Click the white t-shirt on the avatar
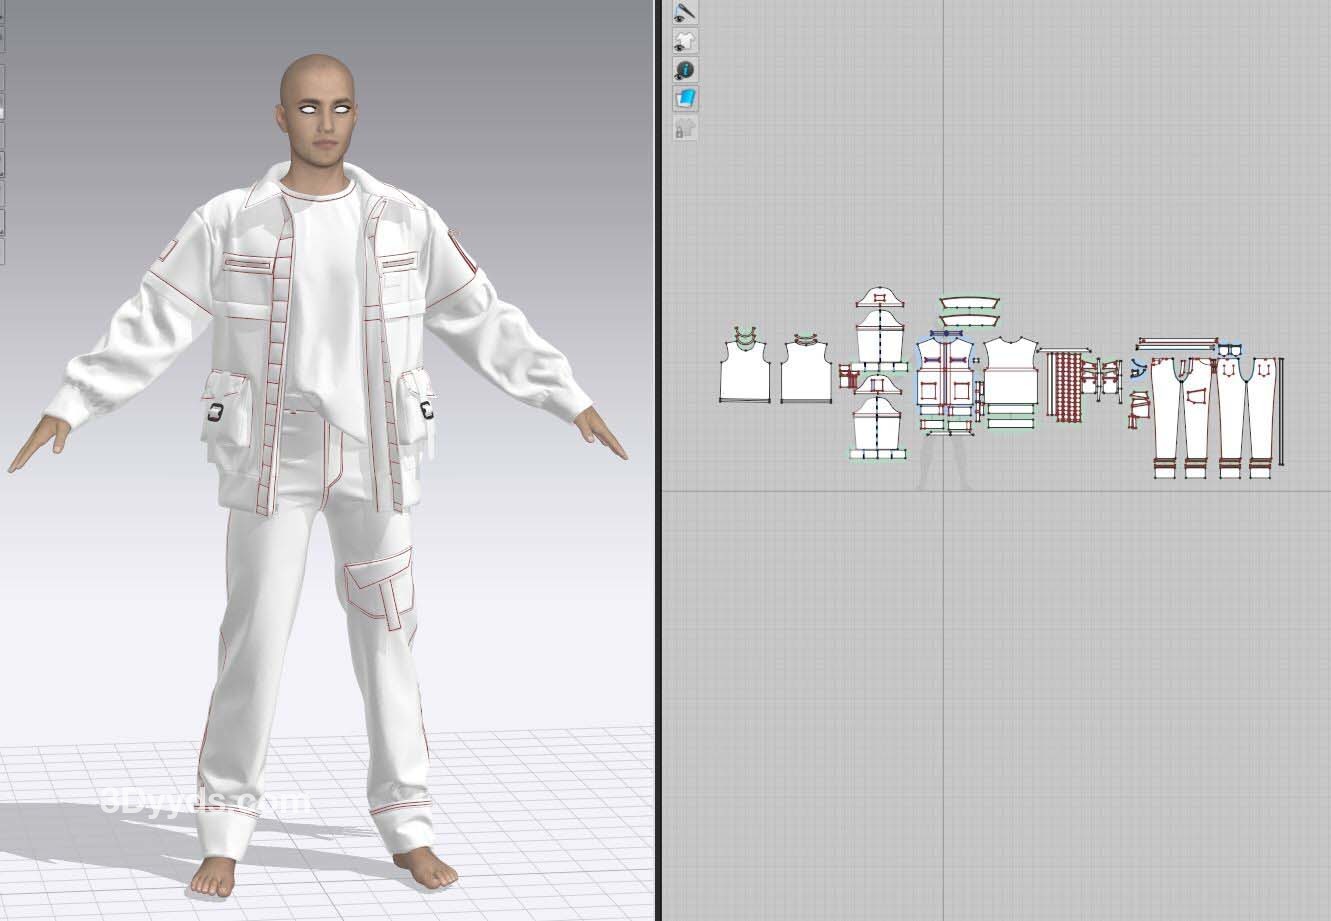 (x=324, y=300)
